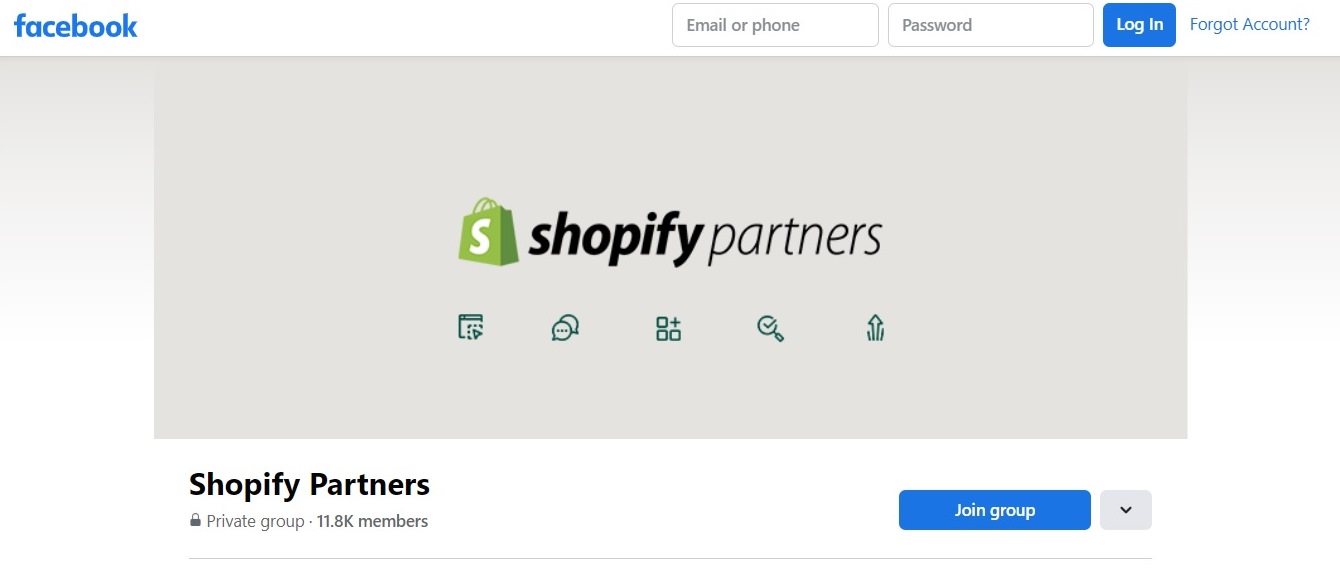Viewport: 1340px width, 575px height.
Task: Focus the Password field
Action: point(991,25)
